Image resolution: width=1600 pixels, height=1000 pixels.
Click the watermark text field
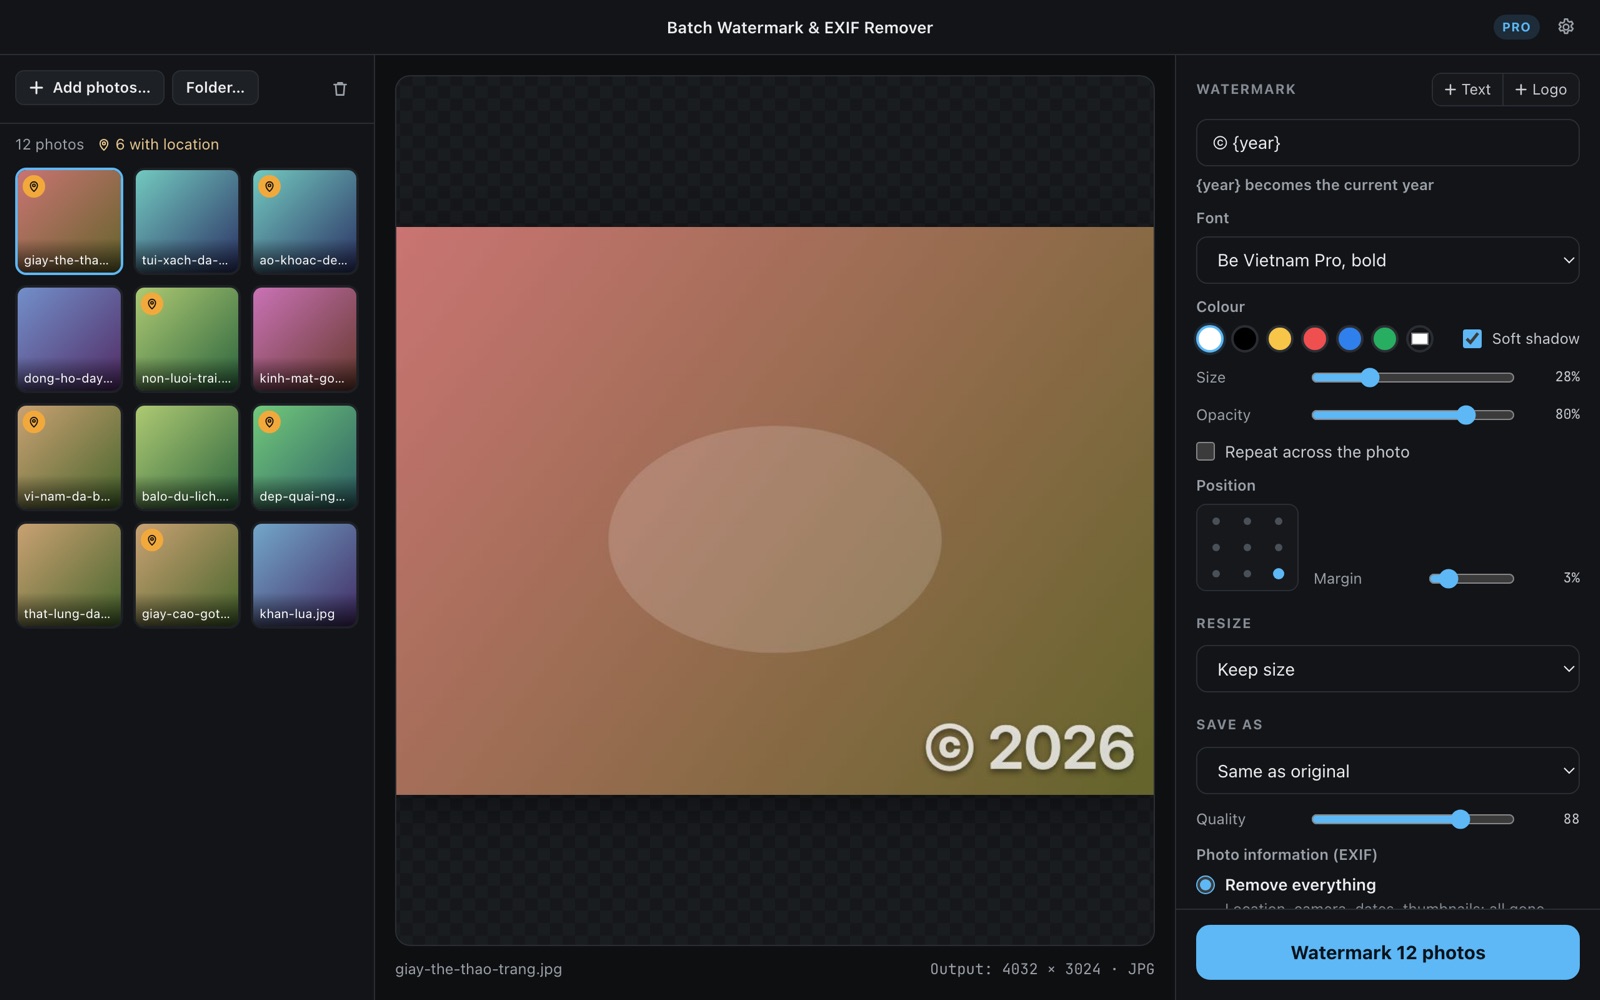(1387, 143)
